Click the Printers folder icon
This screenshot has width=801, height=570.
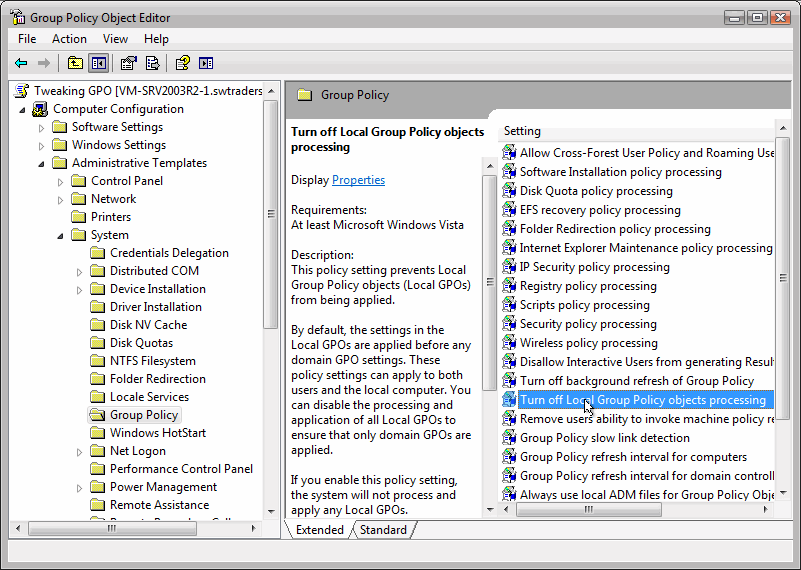coord(79,217)
